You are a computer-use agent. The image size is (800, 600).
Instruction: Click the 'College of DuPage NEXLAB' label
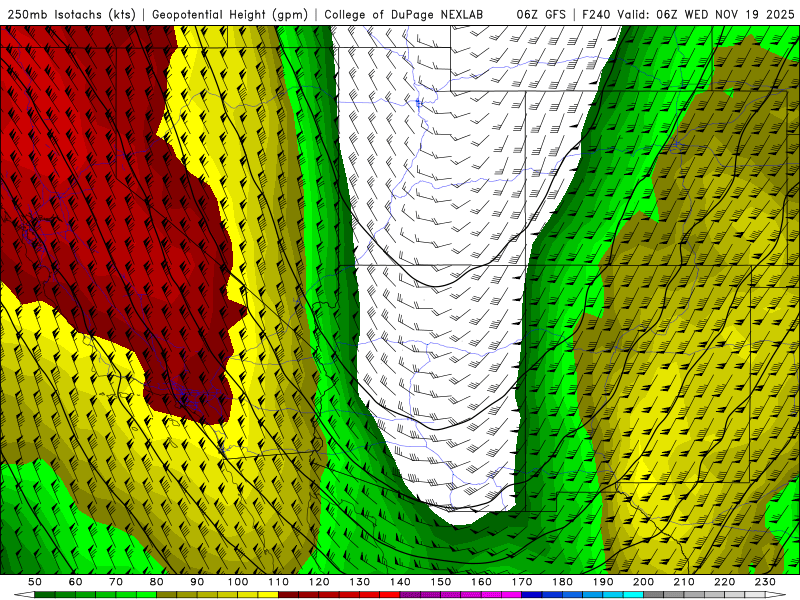point(404,14)
